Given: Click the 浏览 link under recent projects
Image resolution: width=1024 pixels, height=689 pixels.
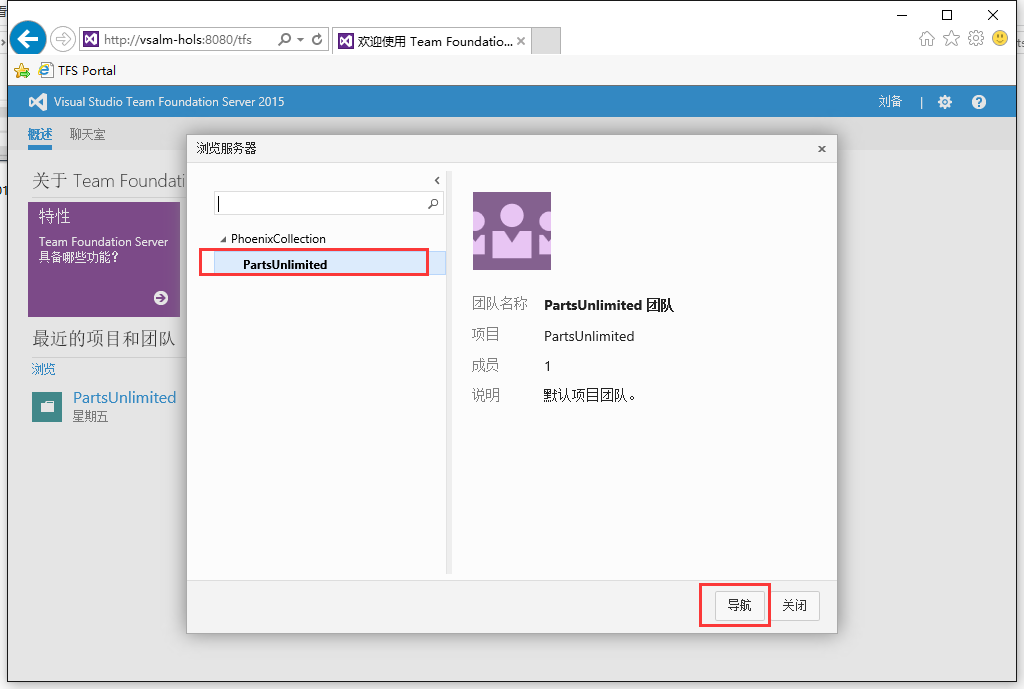Looking at the screenshot, I should tap(44, 369).
